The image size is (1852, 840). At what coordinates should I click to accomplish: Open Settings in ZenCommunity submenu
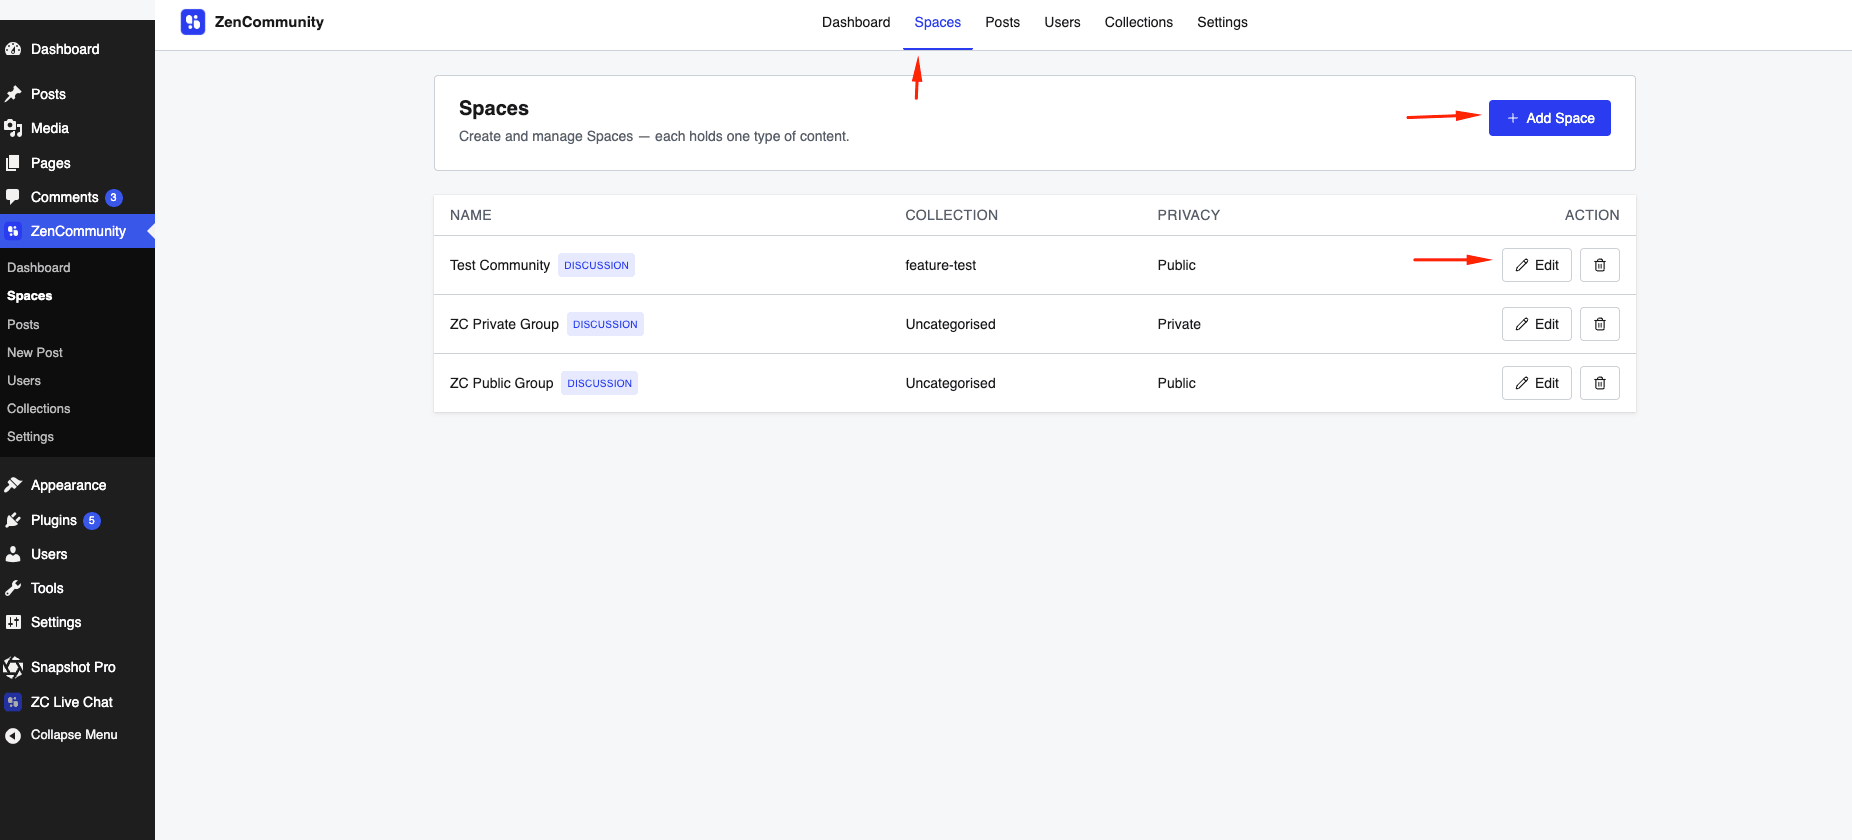pyautogui.click(x=30, y=437)
